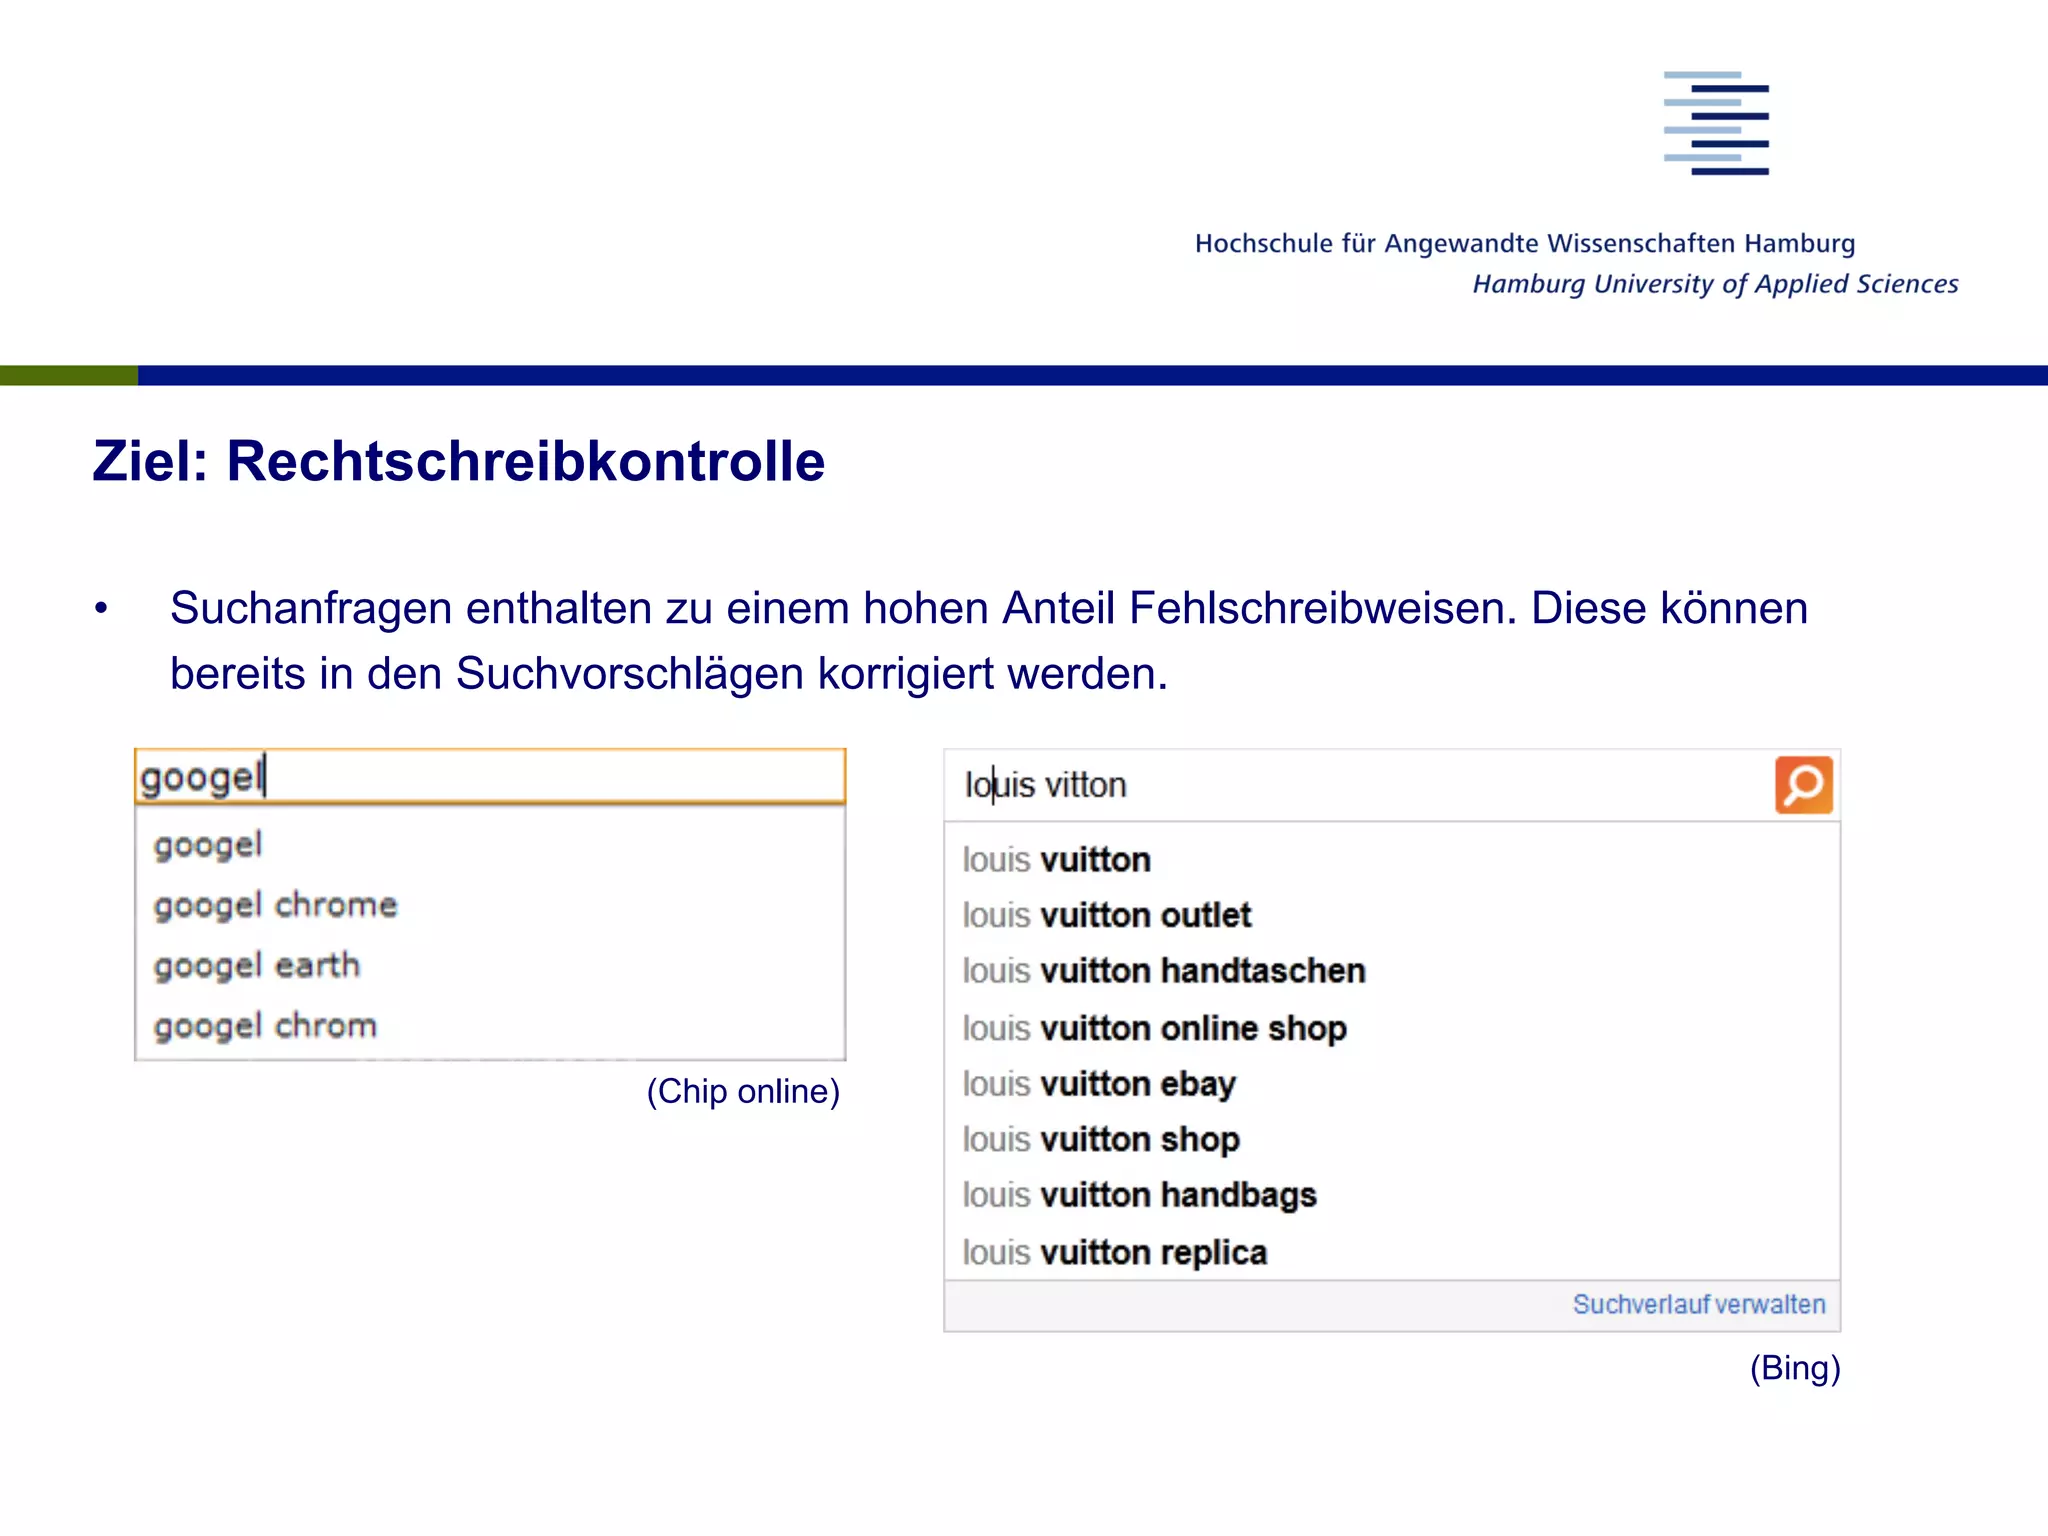Image resolution: width=2048 pixels, height=1536 pixels.
Task: Open the 'Suchverlauf verwalten' link
Action: click(x=1699, y=1304)
